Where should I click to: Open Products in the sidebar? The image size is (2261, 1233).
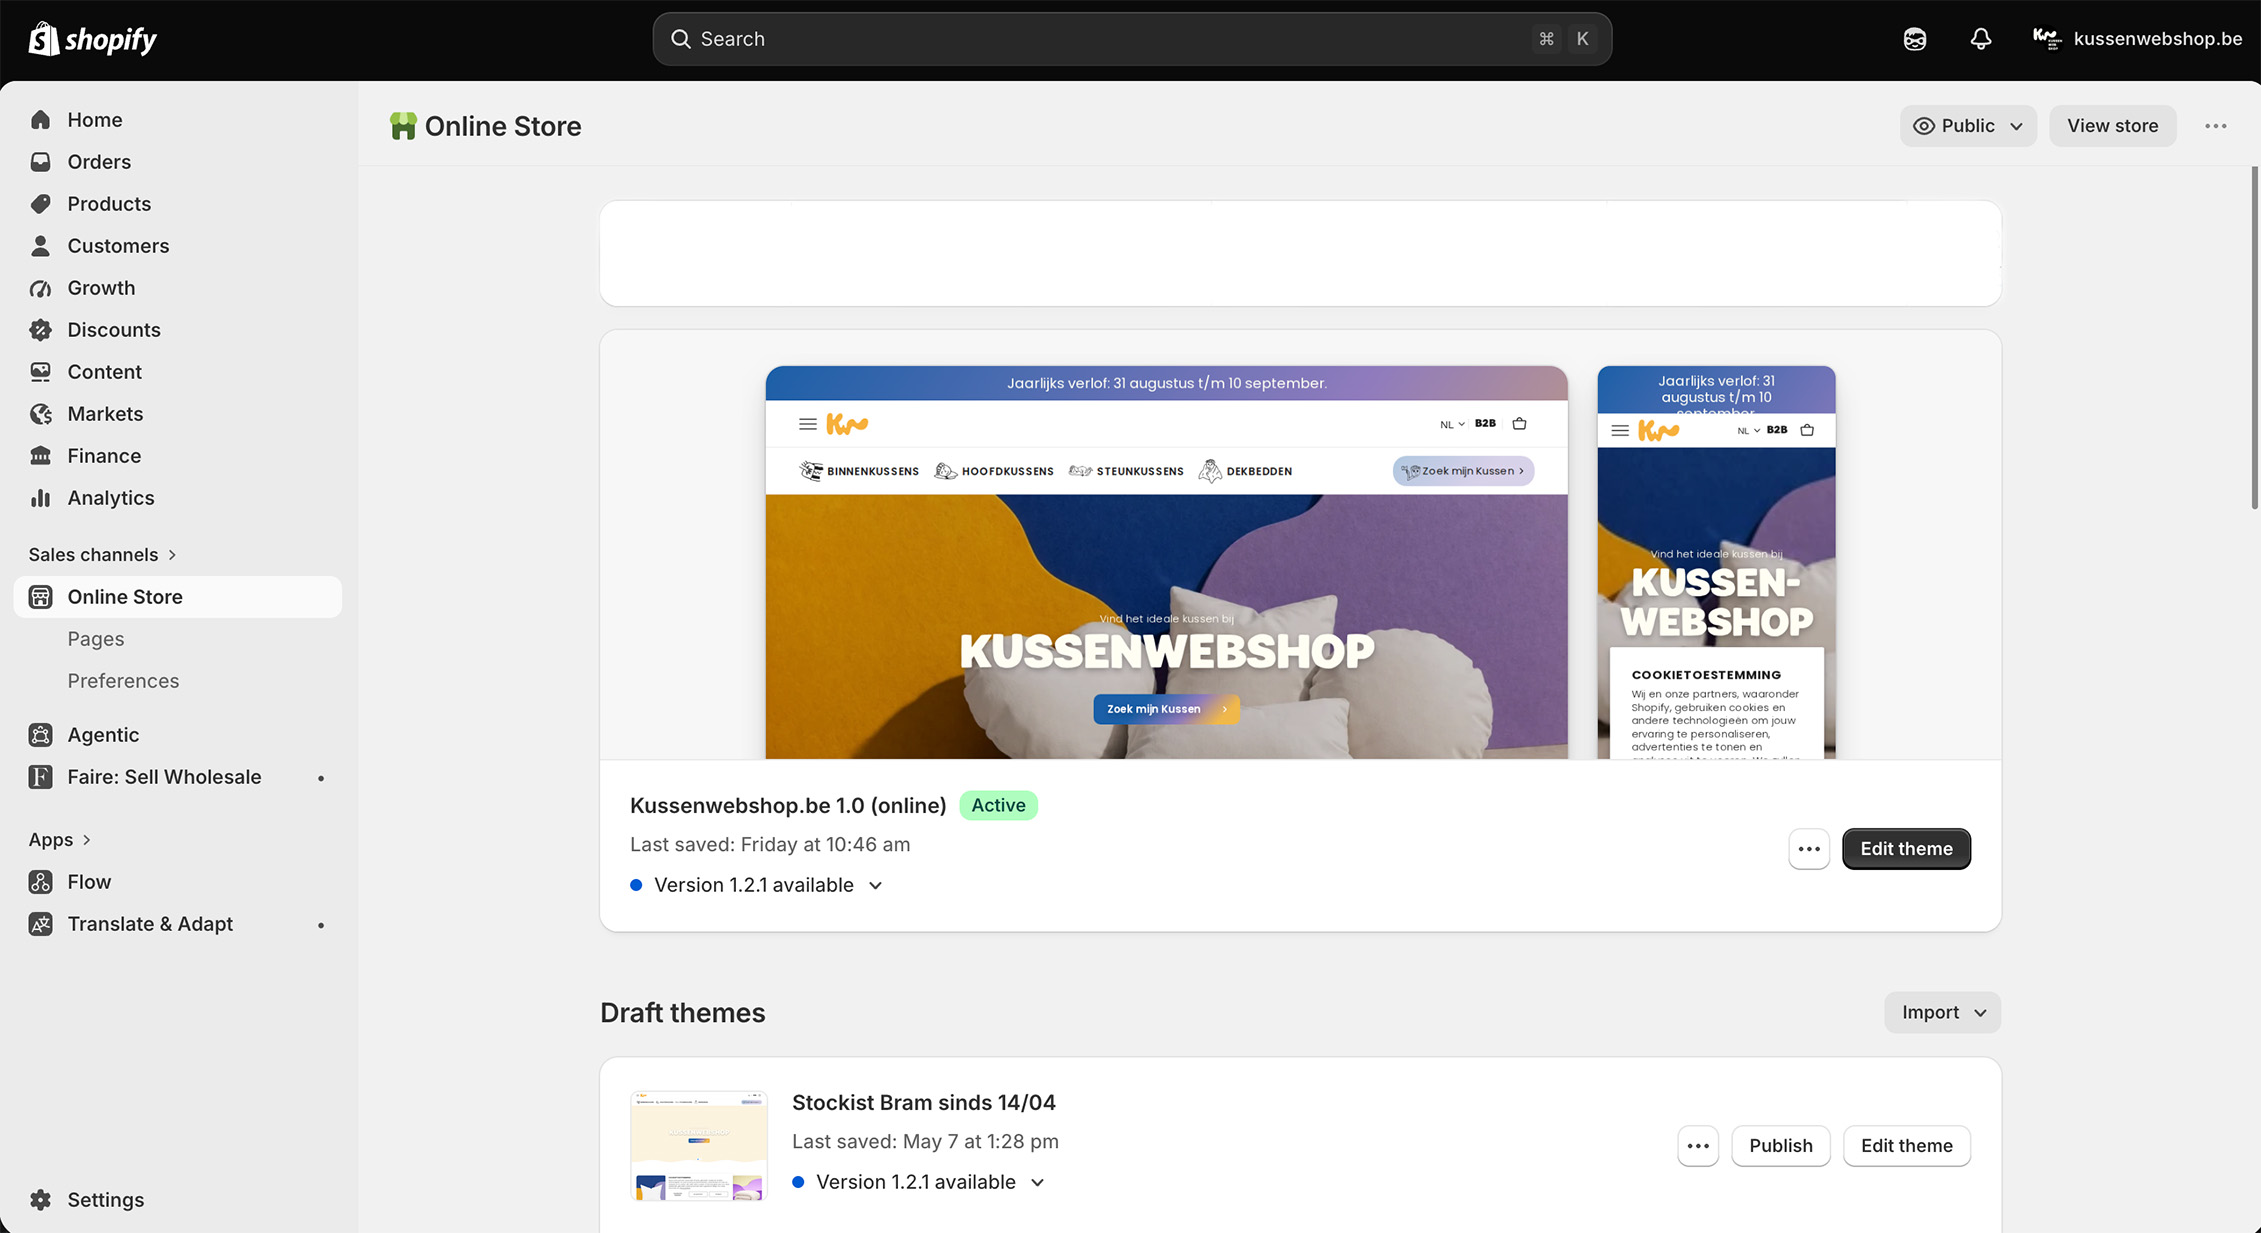pyautogui.click(x=178, y=204)
